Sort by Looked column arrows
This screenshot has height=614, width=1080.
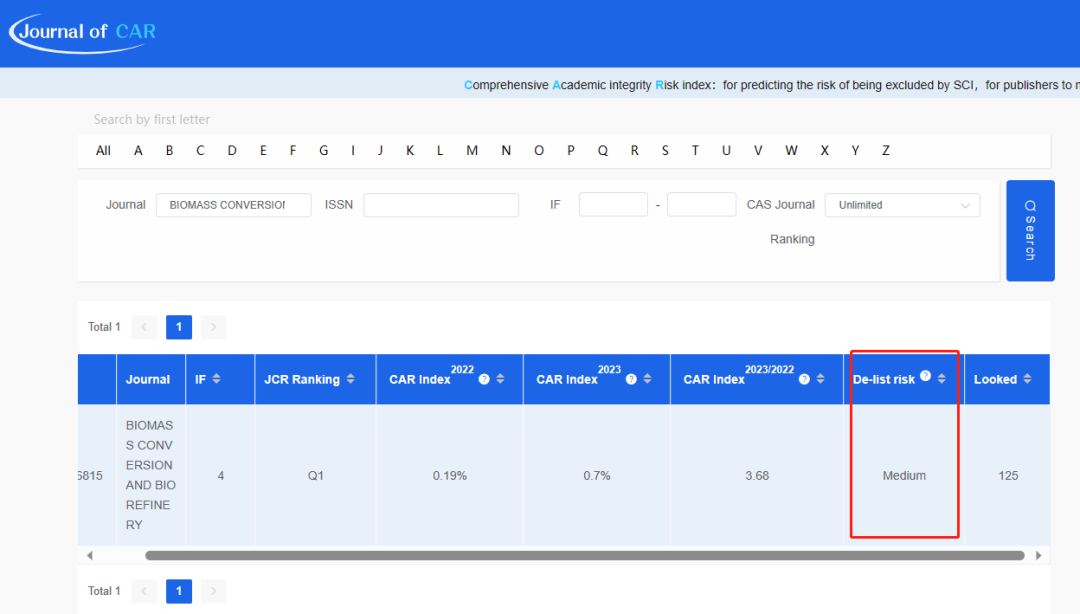click(x=1028, y=378)
